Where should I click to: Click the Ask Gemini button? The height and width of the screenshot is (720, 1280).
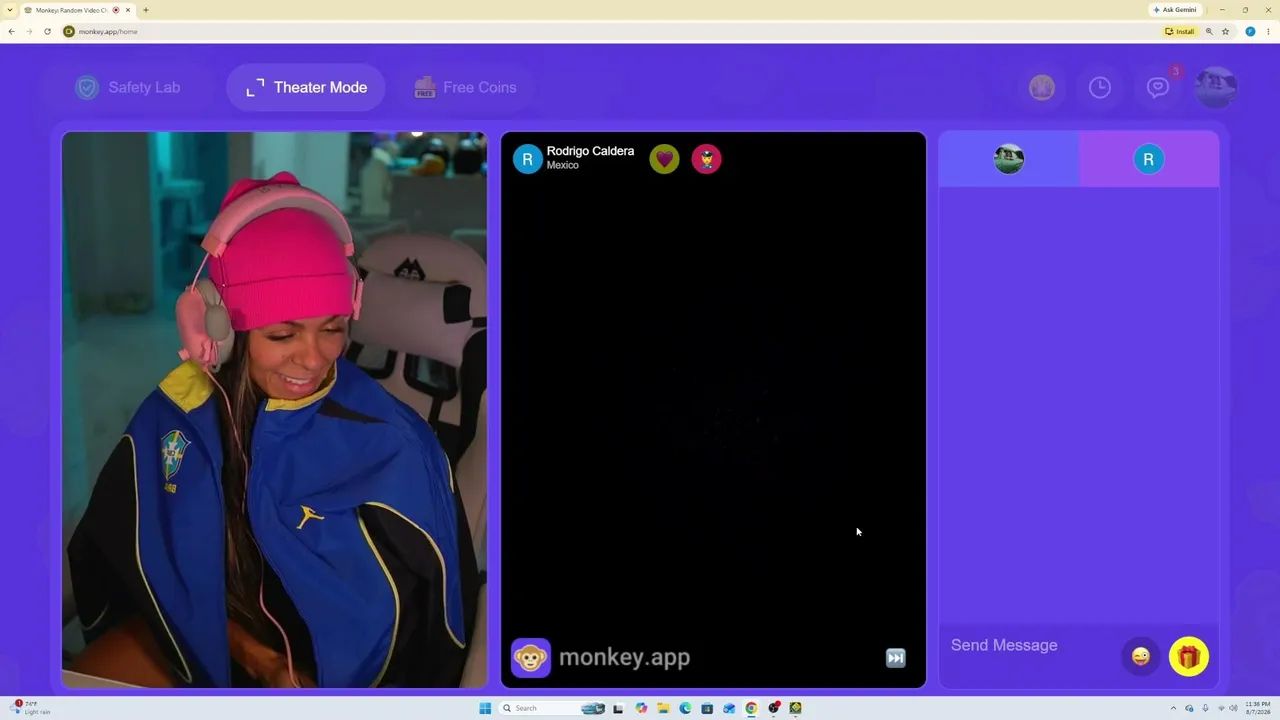[x=1175, y=10]
